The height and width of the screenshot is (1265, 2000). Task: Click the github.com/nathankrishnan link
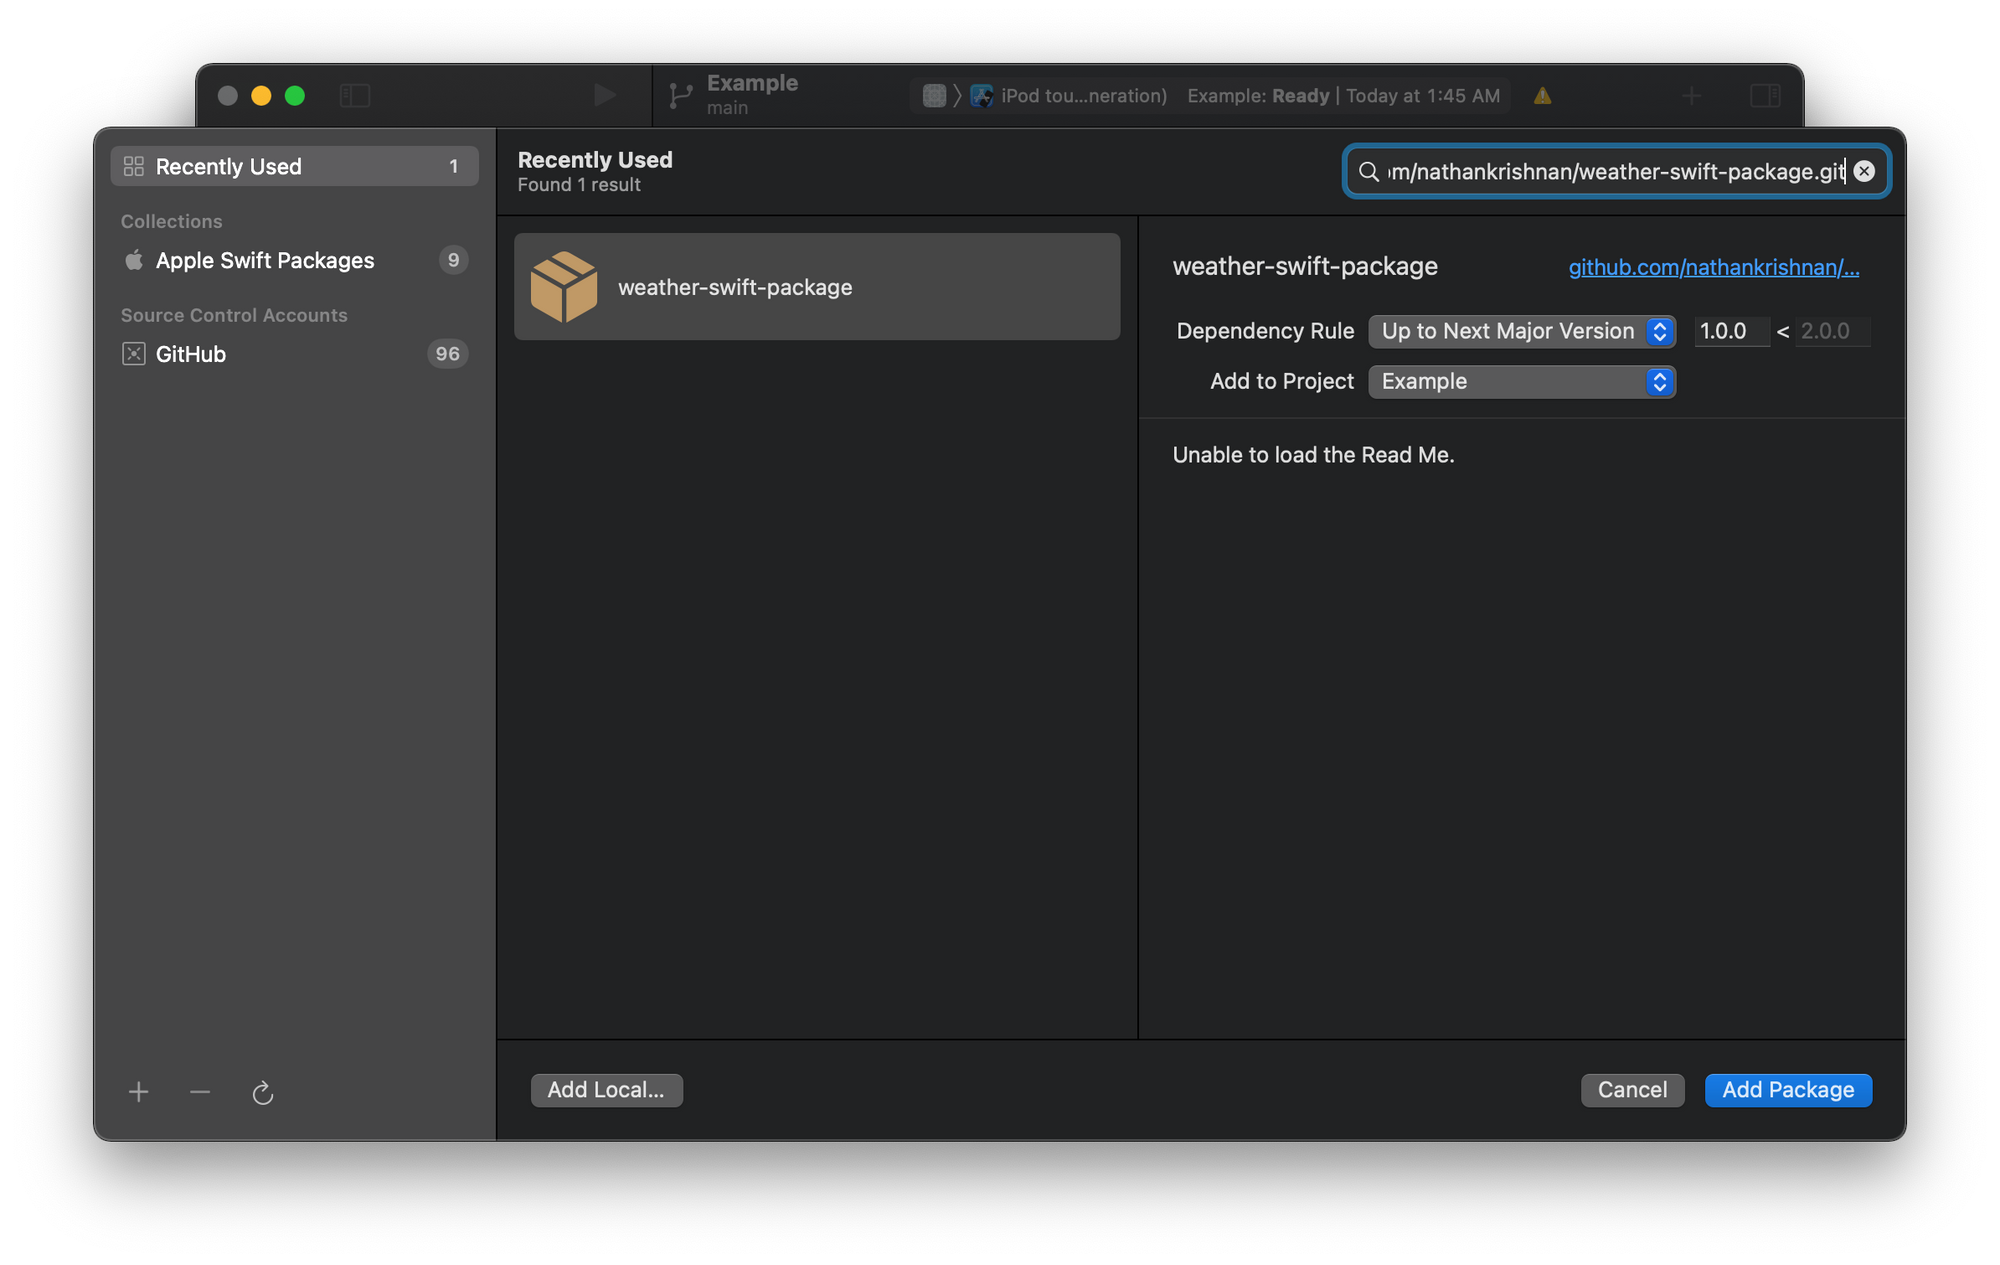pyautogui.click(x=1714, y=267)
